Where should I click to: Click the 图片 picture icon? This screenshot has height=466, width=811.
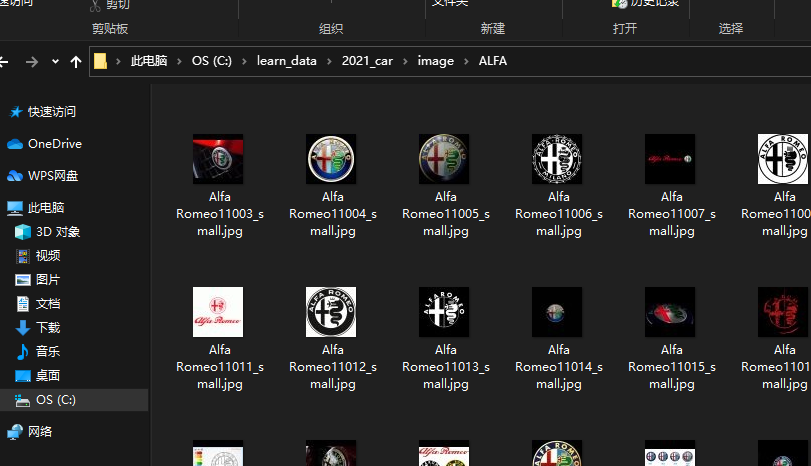[x=23, y=280]
